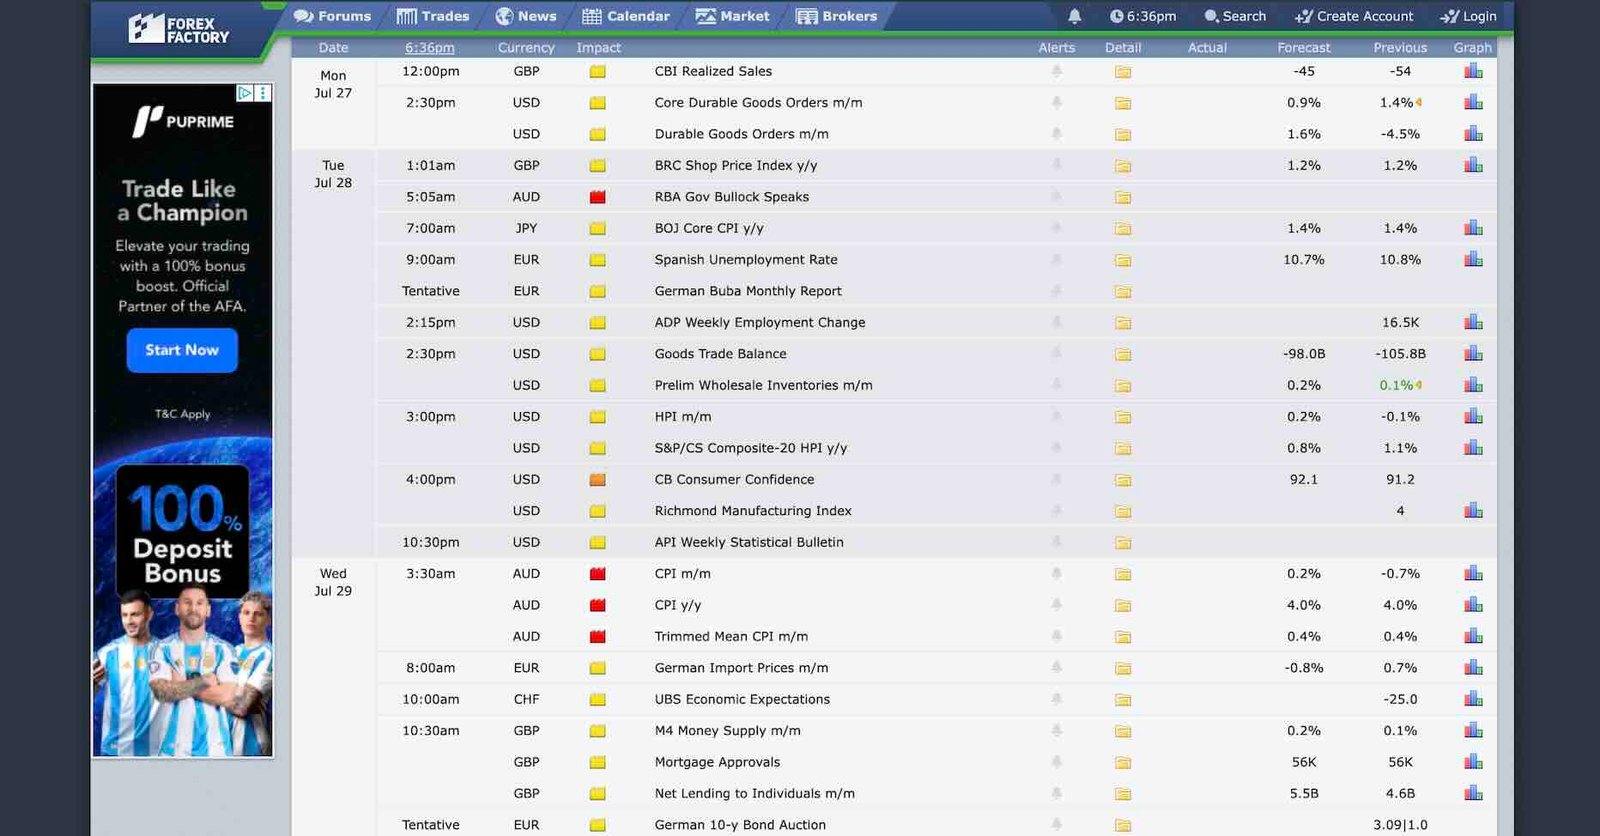This screenshot has width=1600, height=836.
Task: Toggle alert bell for Net Lending to Individuals
Action: pos(1056,793)
